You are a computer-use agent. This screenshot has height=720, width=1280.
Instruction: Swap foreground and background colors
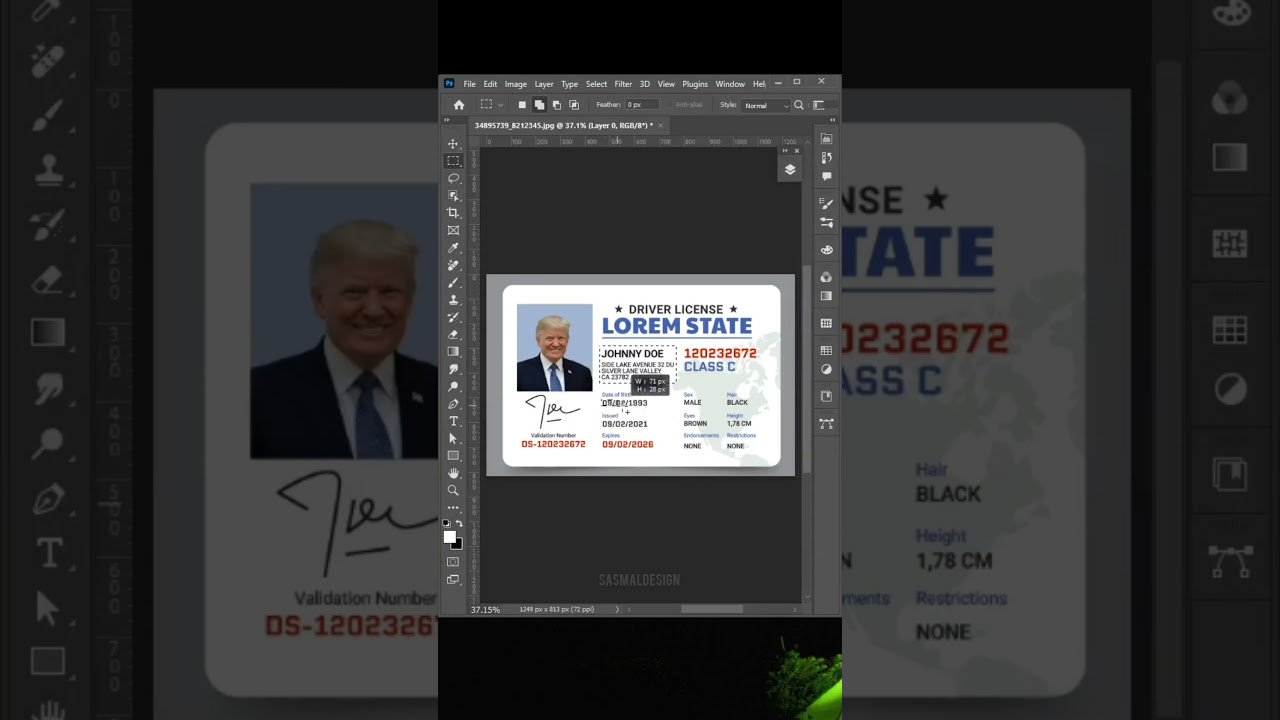(459, 523)
